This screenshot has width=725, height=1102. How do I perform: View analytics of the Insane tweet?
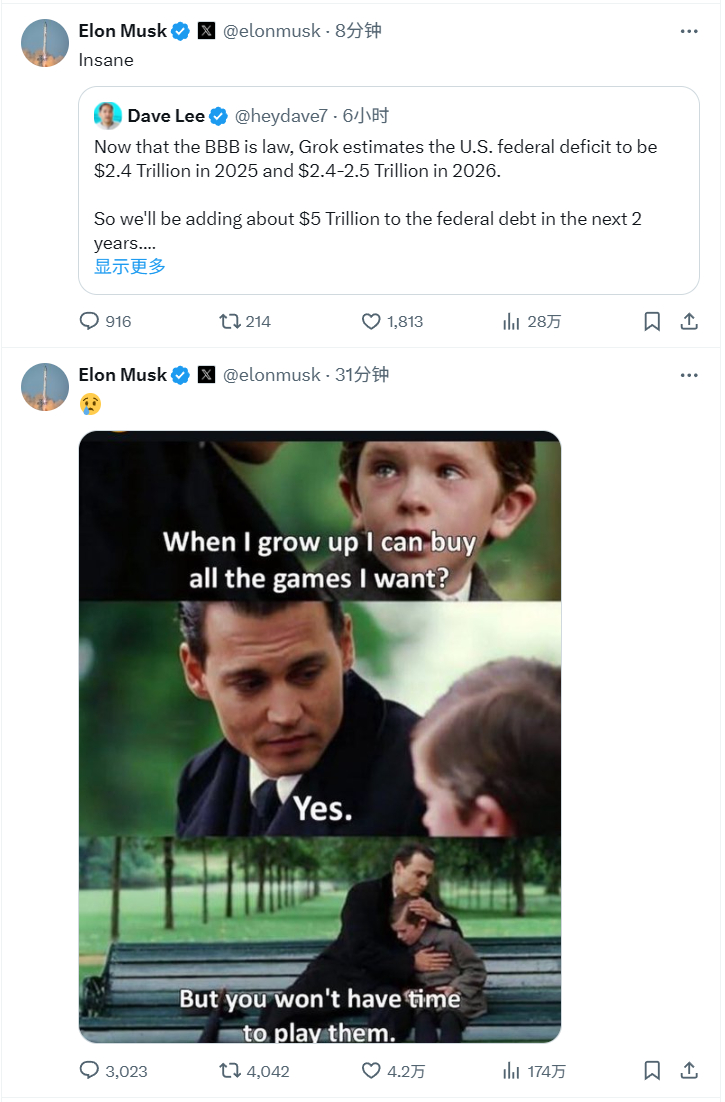(531, 321)
